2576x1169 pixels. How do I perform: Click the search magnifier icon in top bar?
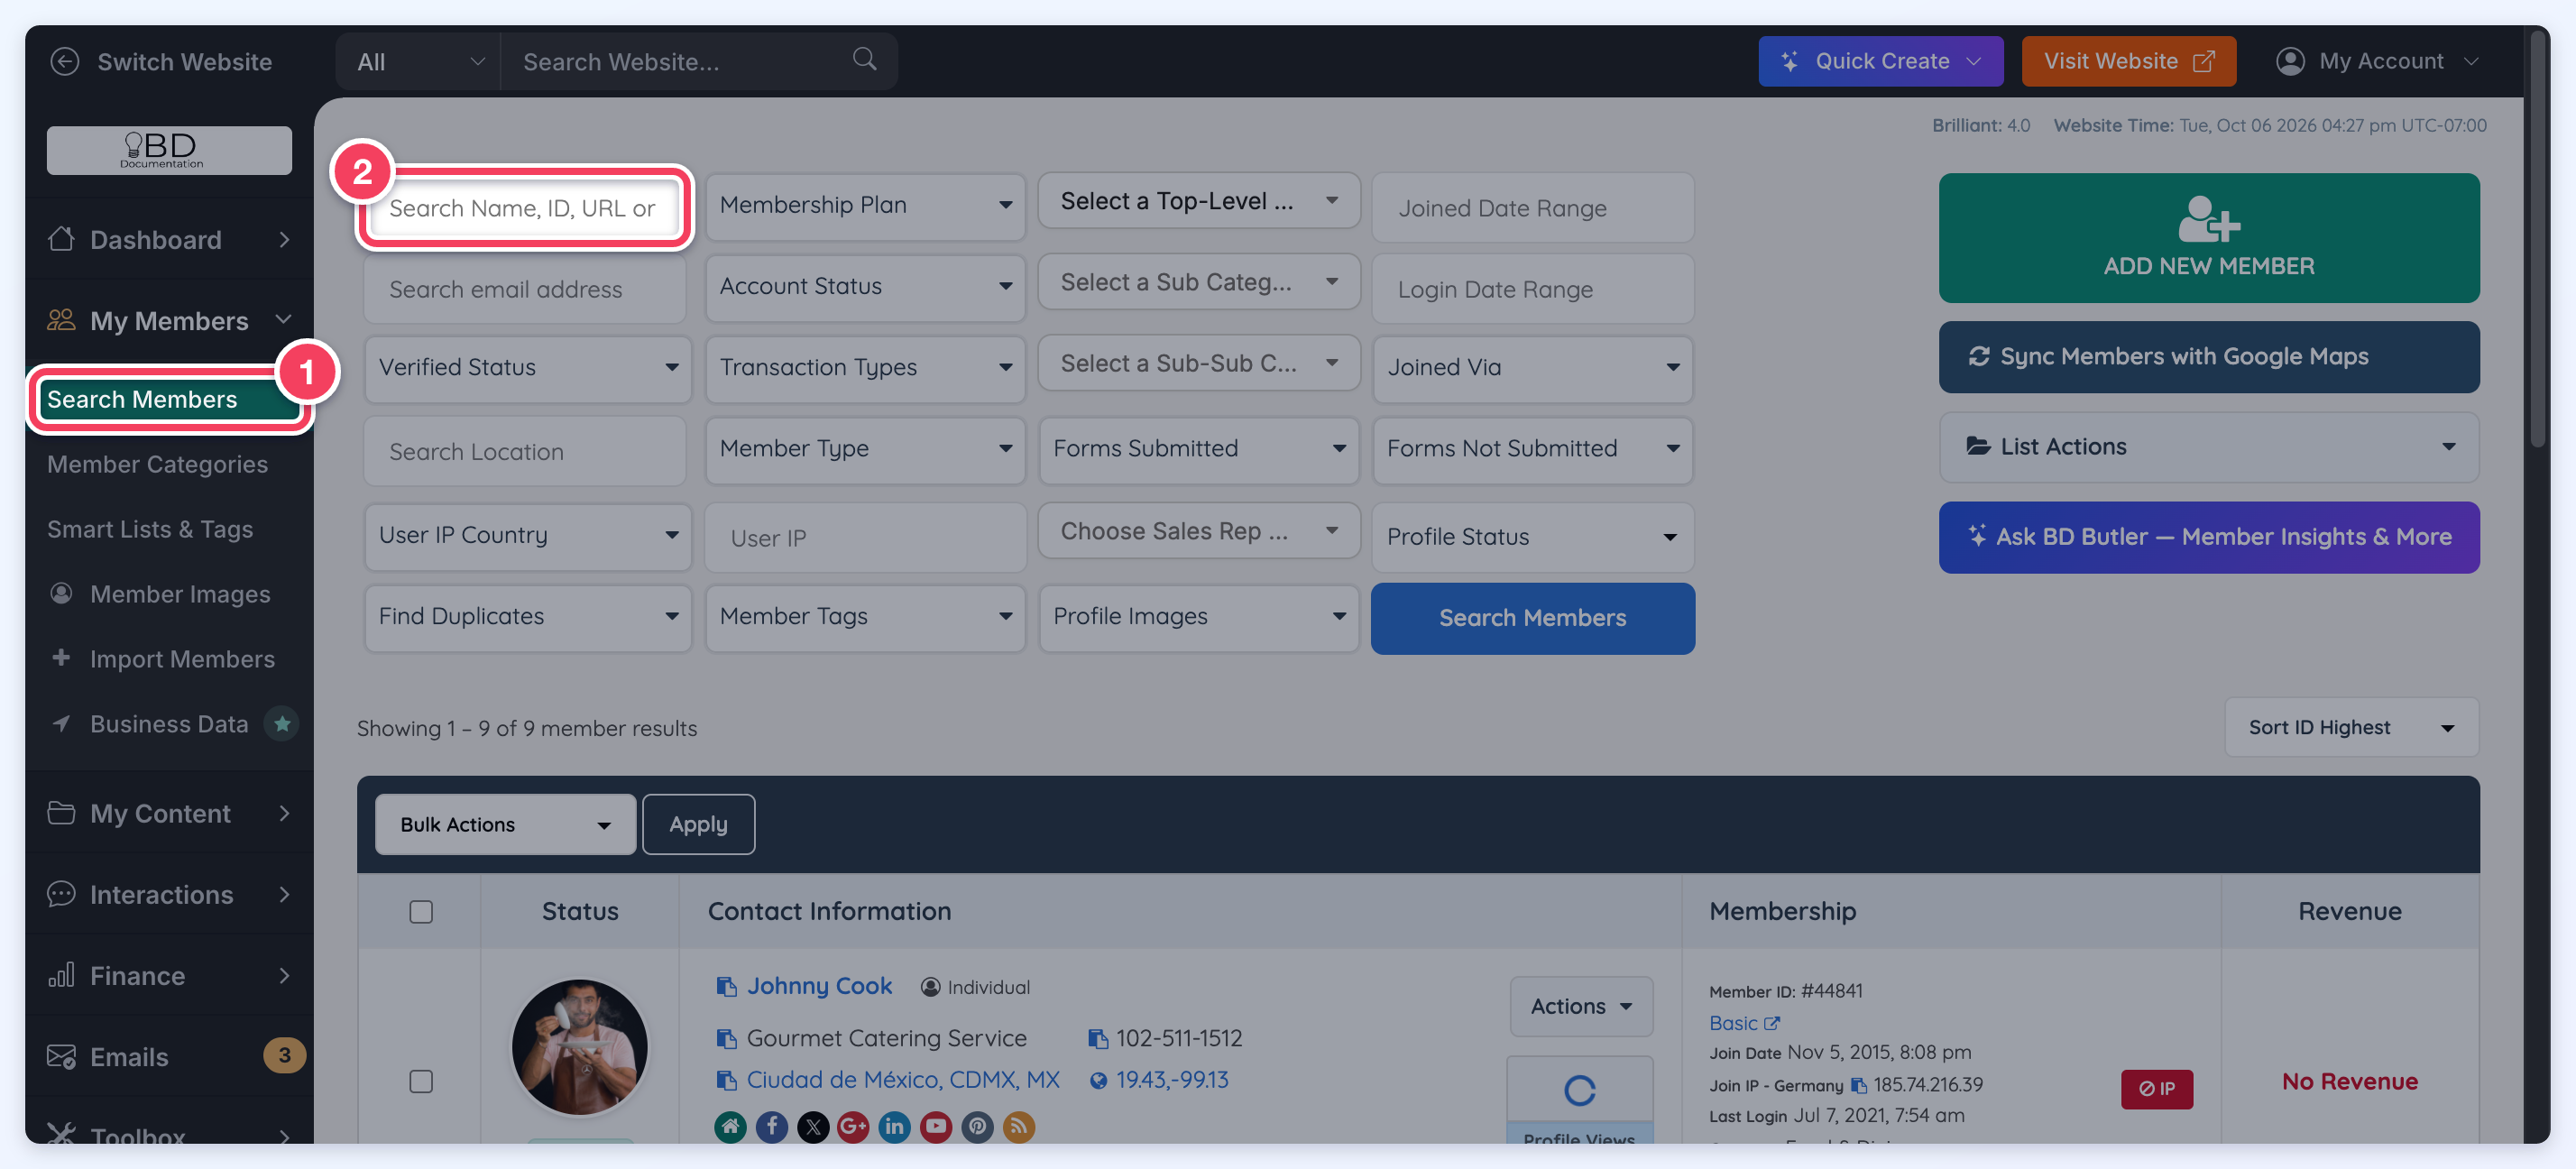click(x=864, y=60)
